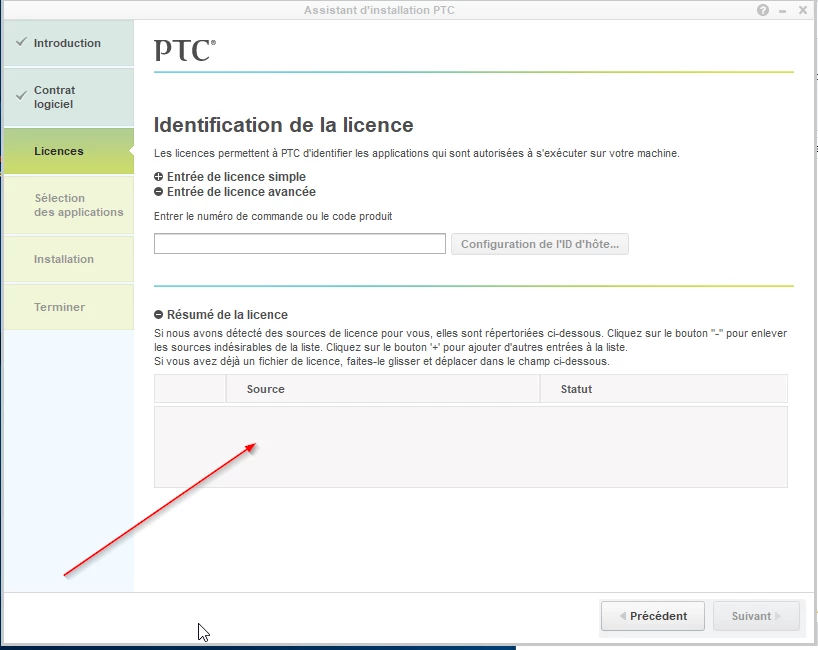Open Sélection des applications step
This screenshot has width=818, height=650.
(69, 205)
